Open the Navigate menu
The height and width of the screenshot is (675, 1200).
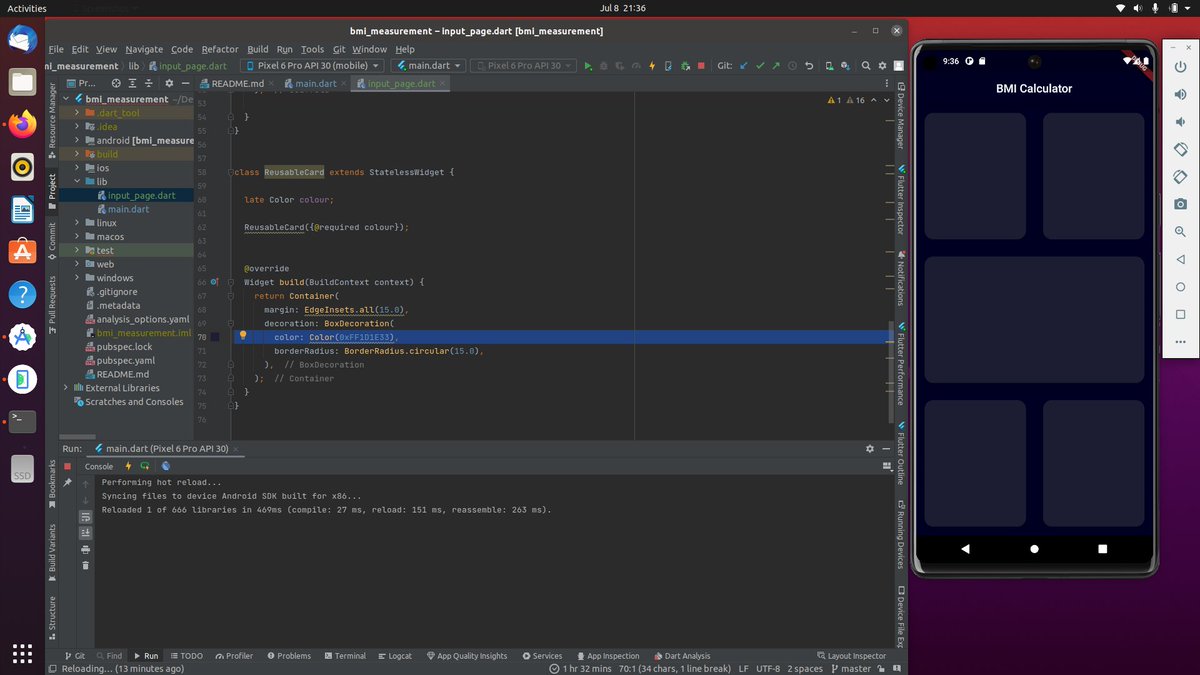click(143, 48)
